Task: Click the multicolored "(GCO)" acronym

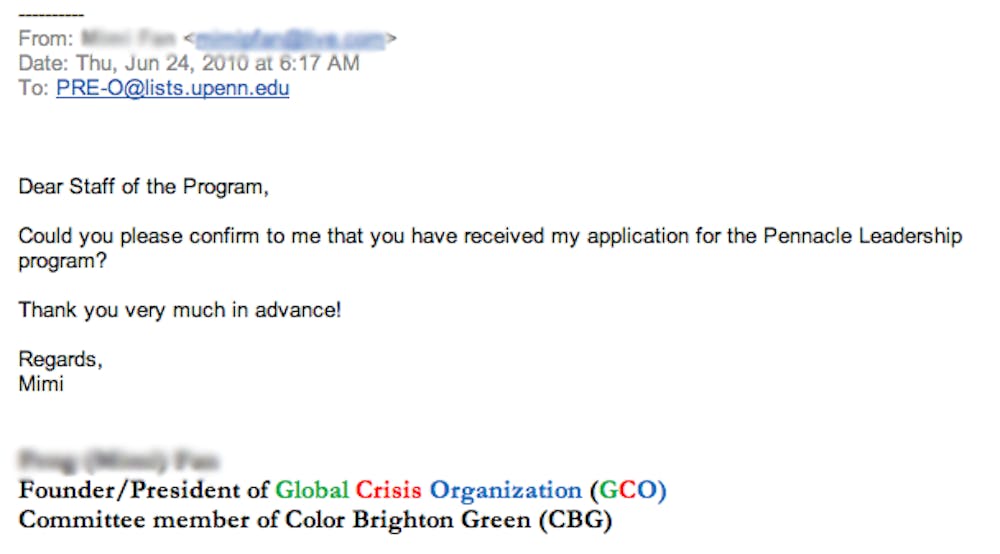Action: coord(627,491)
